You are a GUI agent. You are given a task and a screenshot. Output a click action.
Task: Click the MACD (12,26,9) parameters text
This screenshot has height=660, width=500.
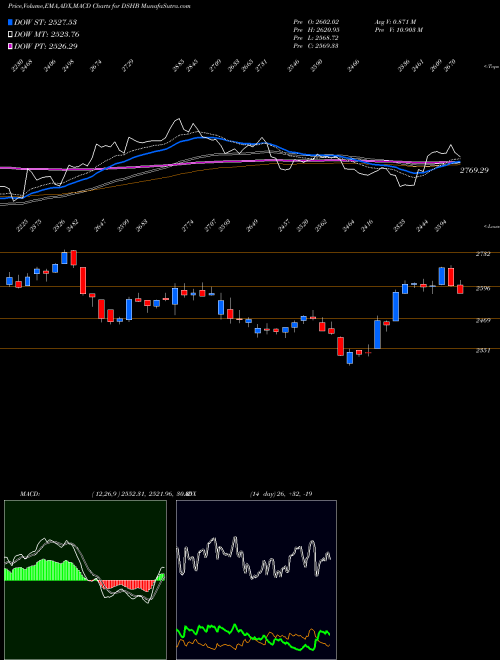(x=139, y=494)
